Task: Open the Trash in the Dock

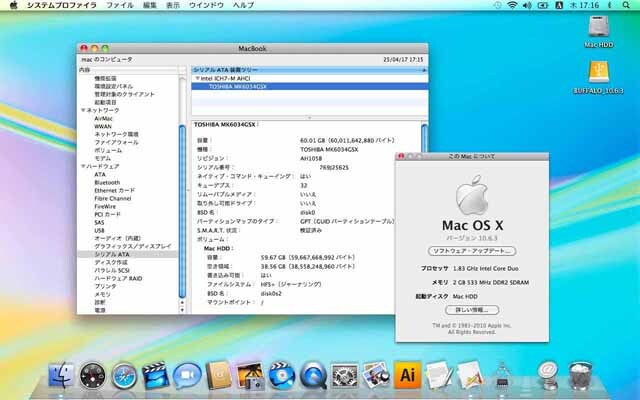Action: tap(580, 375)
